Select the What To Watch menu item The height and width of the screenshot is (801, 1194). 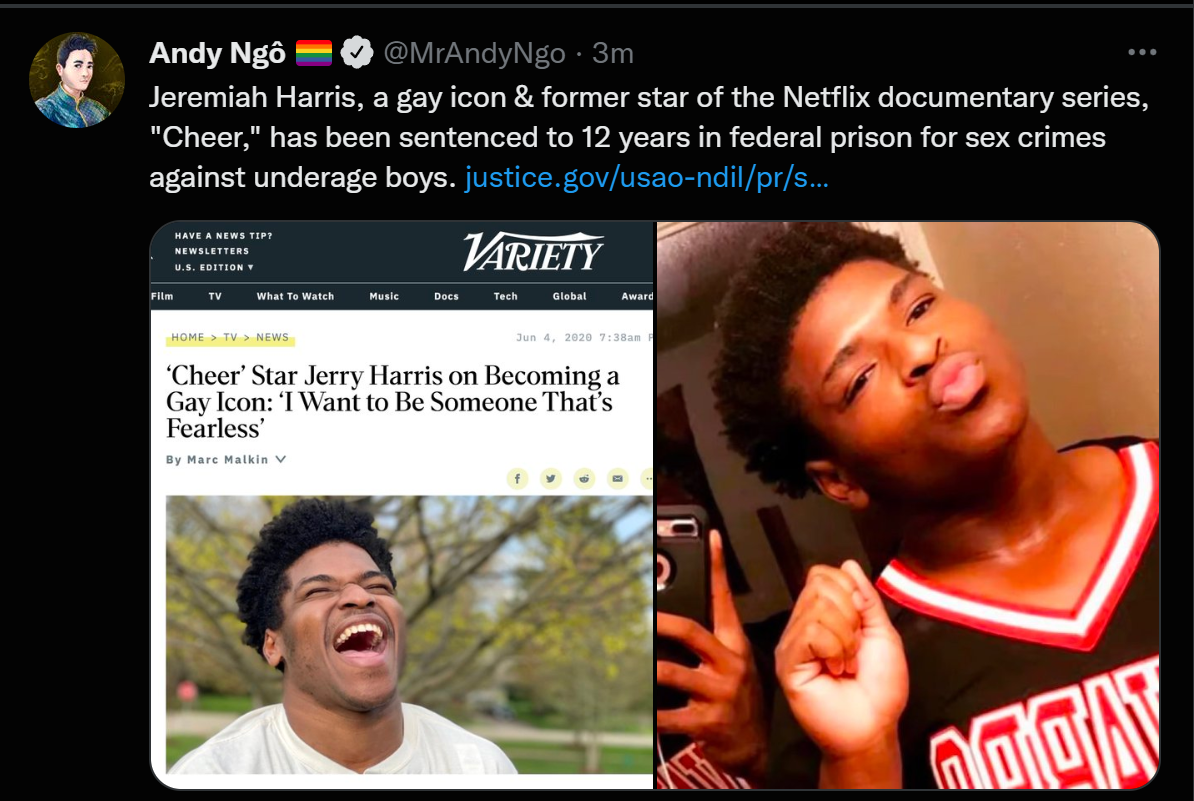pos(295,296)
